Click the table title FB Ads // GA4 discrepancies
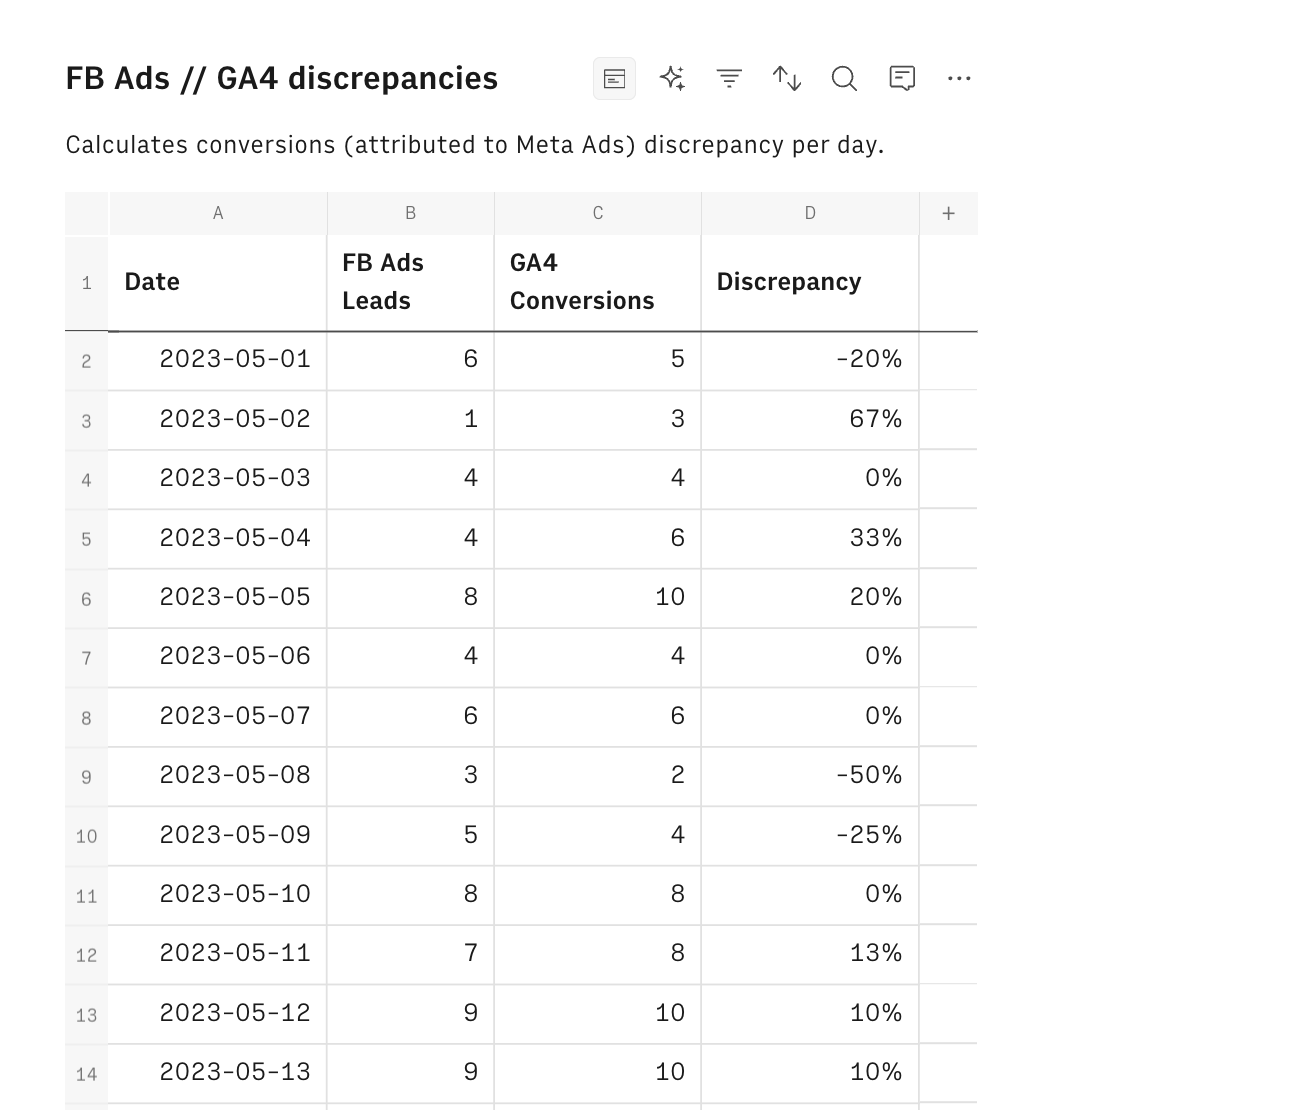This screenshot has height=1110, width=1290. pyautogui.click(x=282, y=78)
